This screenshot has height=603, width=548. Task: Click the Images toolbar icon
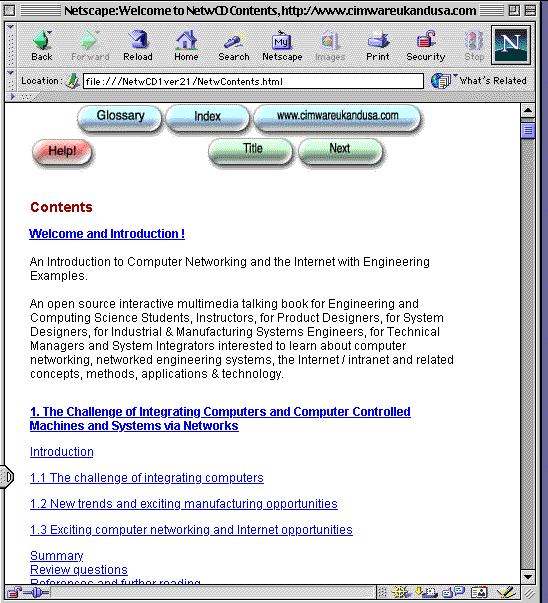coord(330,45)
